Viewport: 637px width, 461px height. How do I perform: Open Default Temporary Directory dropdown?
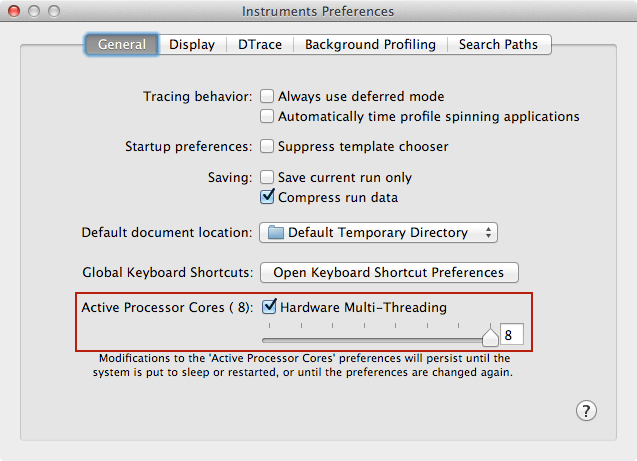[x=378, y=233]
